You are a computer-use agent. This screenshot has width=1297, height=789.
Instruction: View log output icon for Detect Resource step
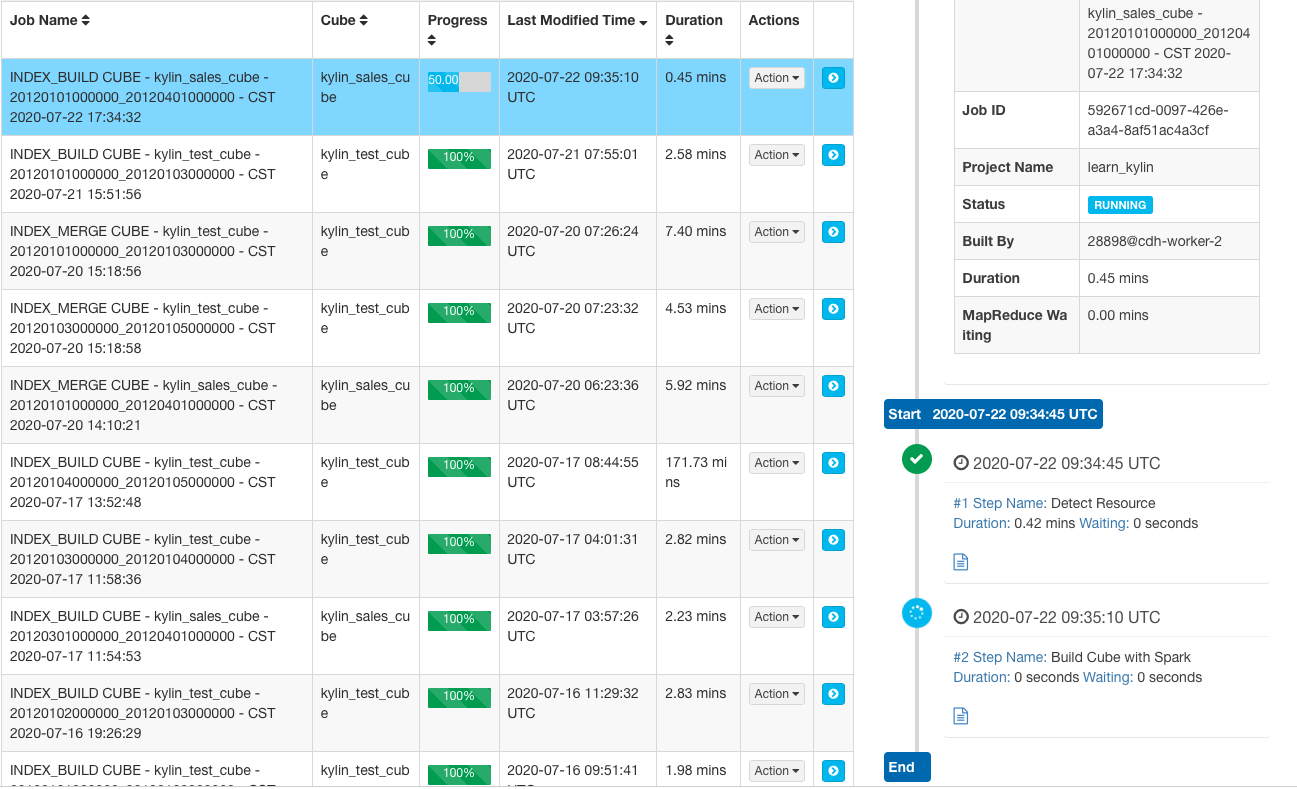pos(960,562)
